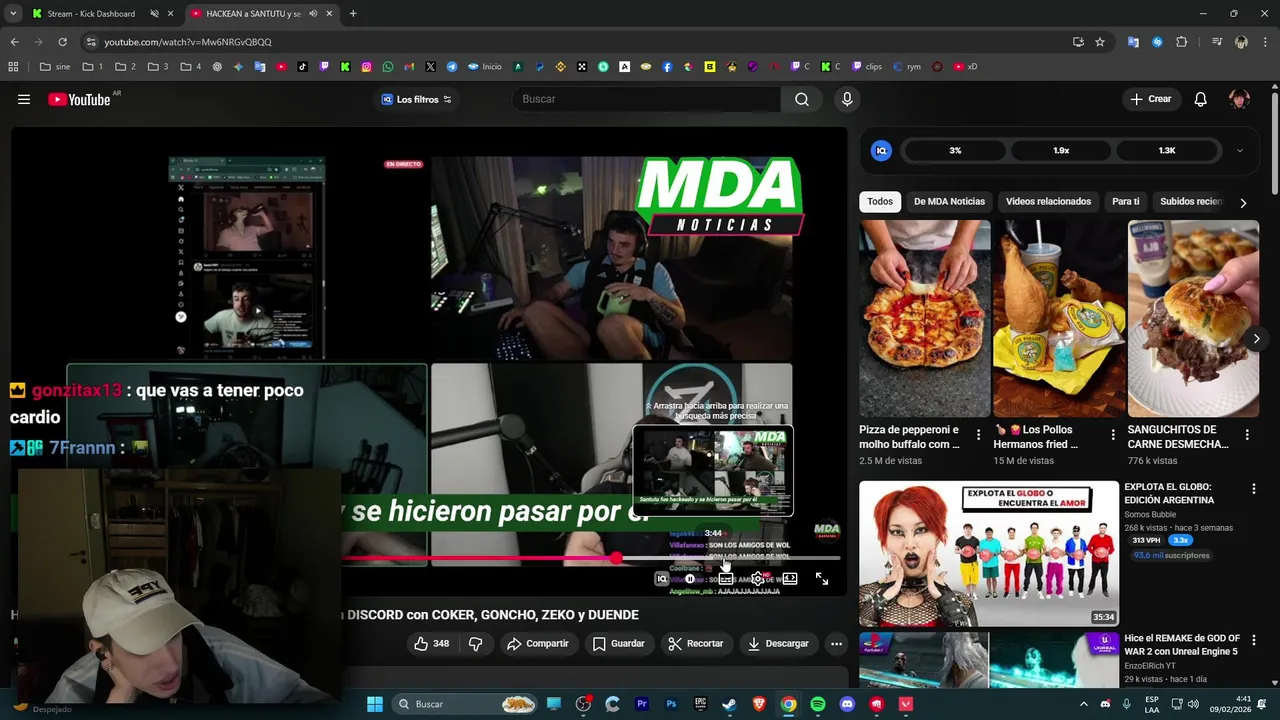Open player settings gear
Image resolution: width=1280 pixels, height=720 pixels.
759,579
